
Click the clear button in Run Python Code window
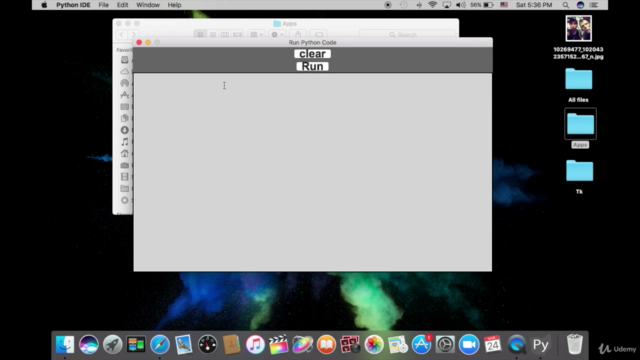coord(312,54)
